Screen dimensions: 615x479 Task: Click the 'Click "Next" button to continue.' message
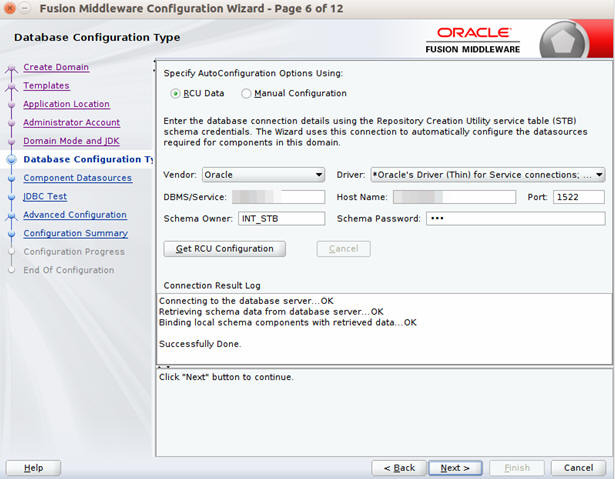[226, 377]
